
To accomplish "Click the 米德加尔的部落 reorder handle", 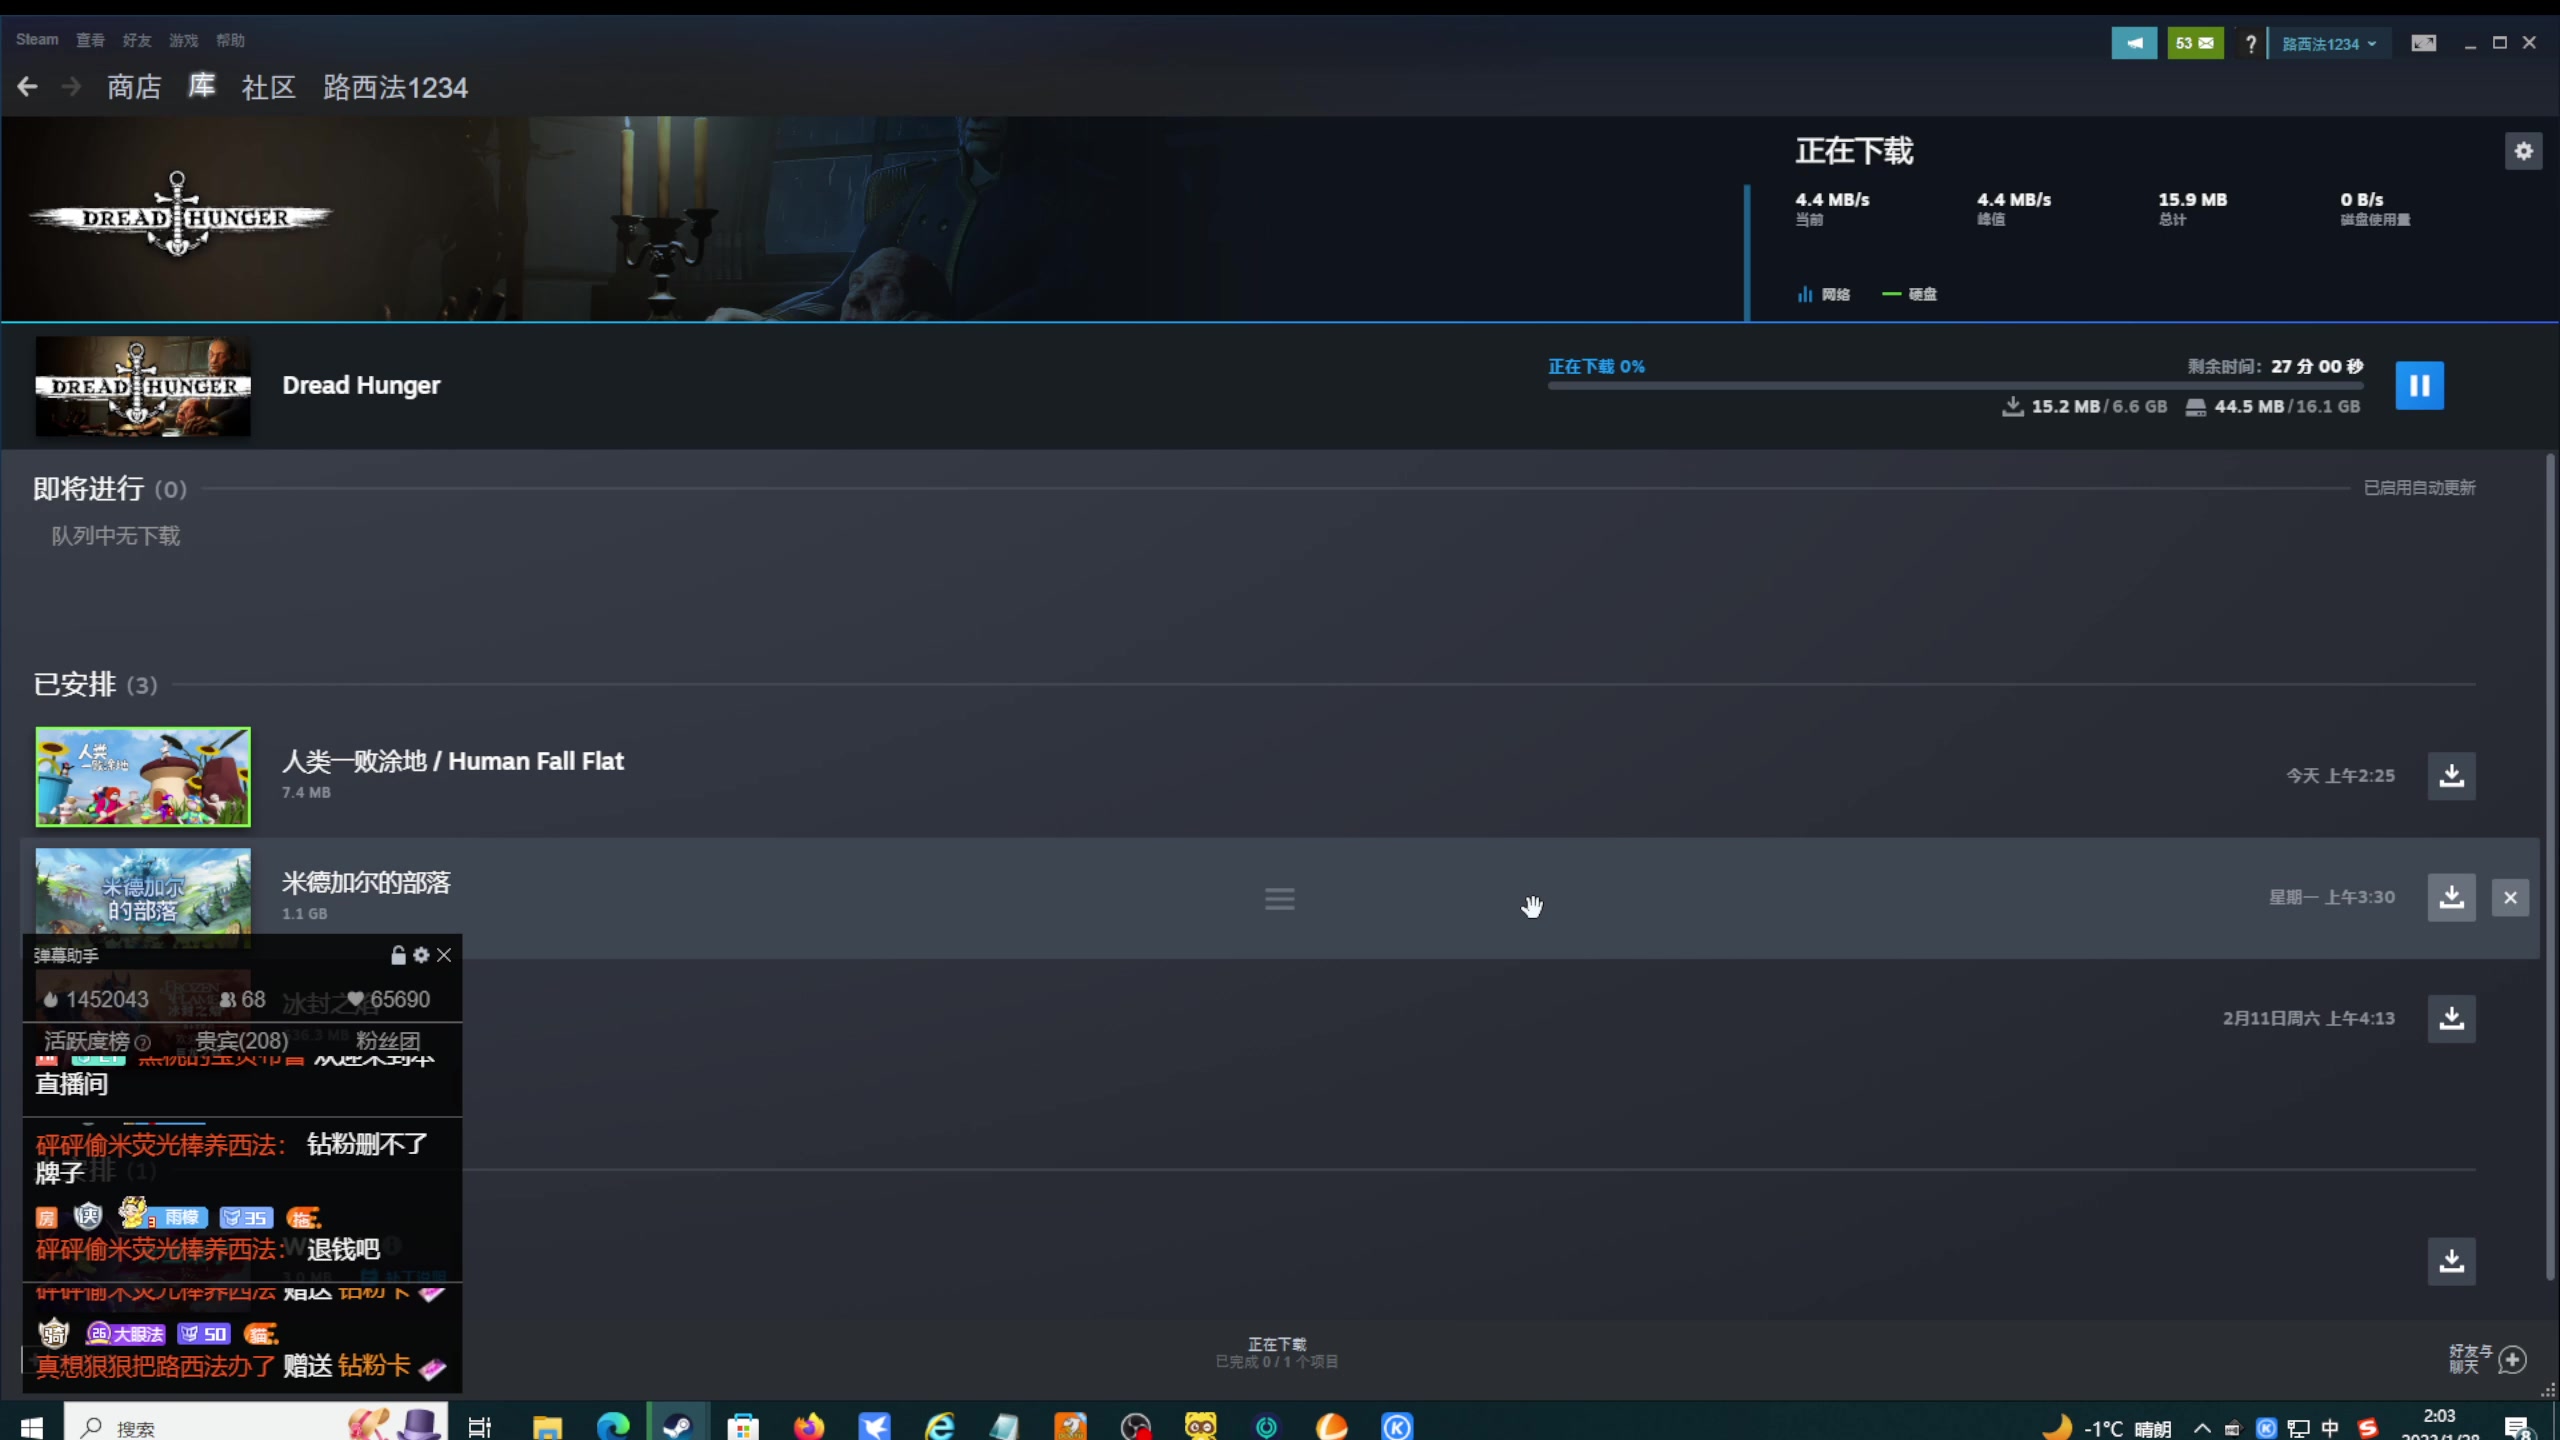I will click(1279, 898).
